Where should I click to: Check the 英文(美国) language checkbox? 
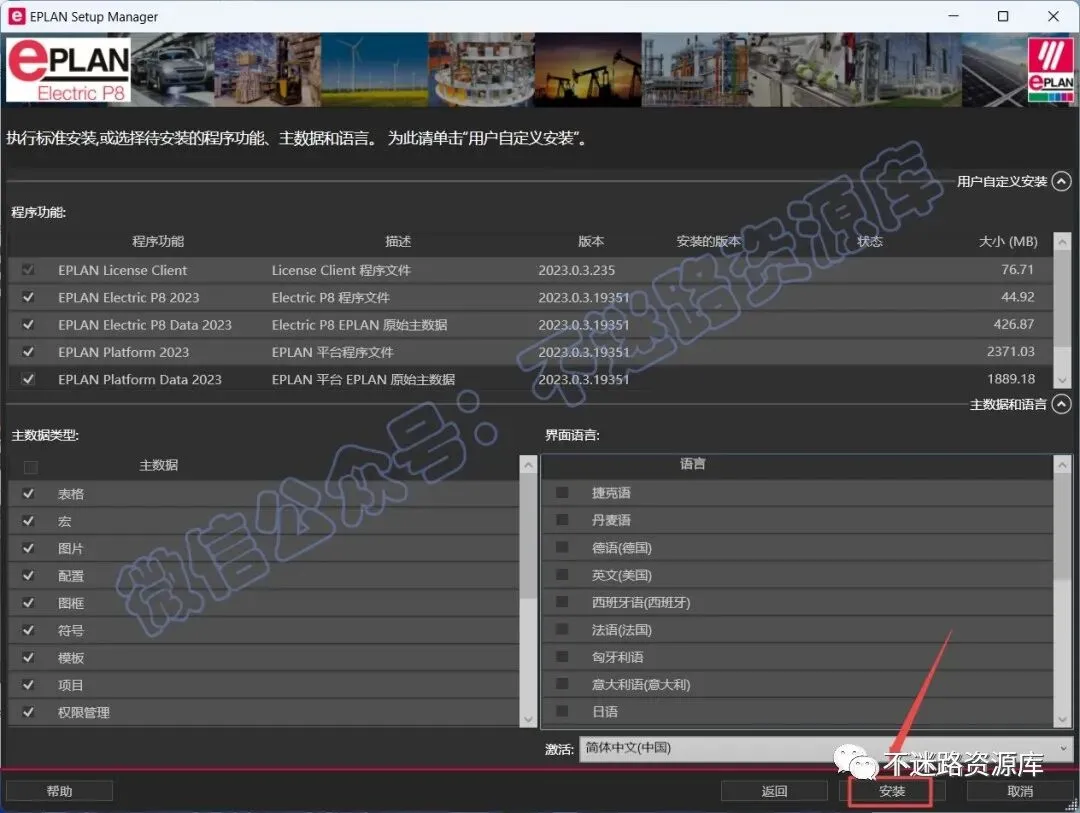562,574
